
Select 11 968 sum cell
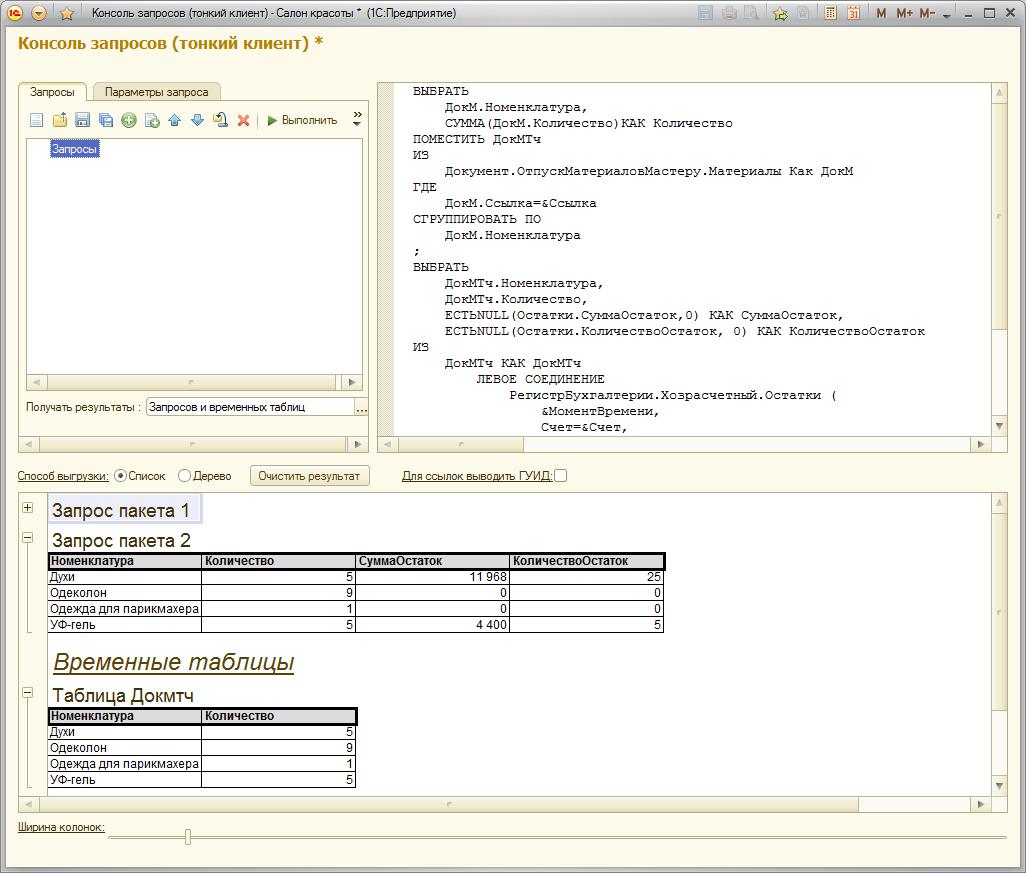coord(433,577)
